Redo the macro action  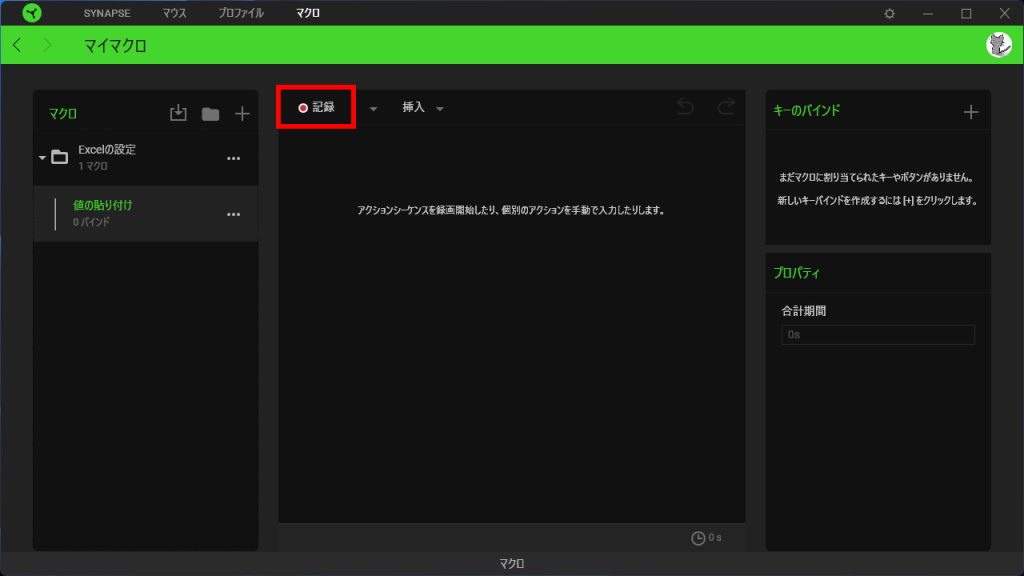point(726,106)
